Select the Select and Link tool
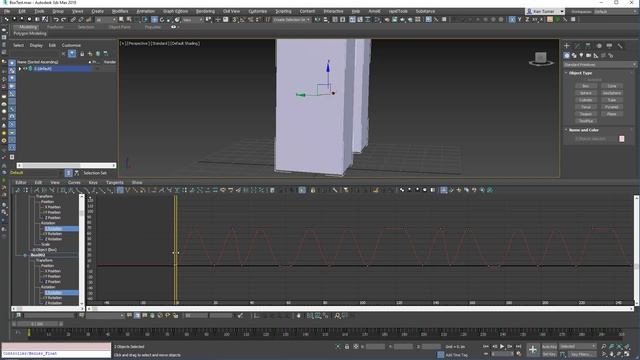Viewport: 640px width, 360px height. [73, 19]
